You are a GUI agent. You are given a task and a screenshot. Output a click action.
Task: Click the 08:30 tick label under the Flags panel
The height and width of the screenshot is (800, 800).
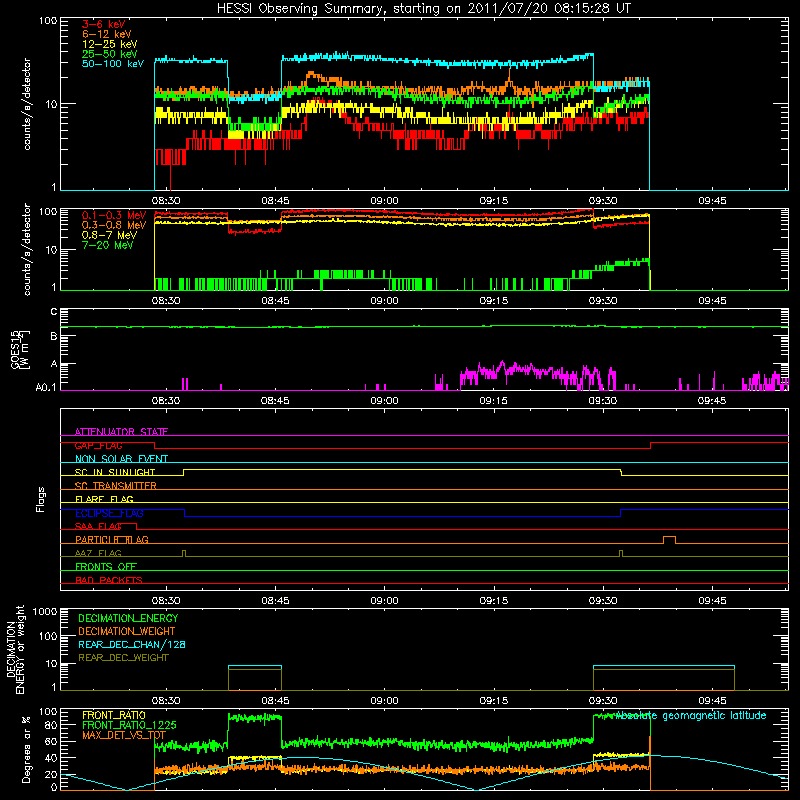click(166, 601)
